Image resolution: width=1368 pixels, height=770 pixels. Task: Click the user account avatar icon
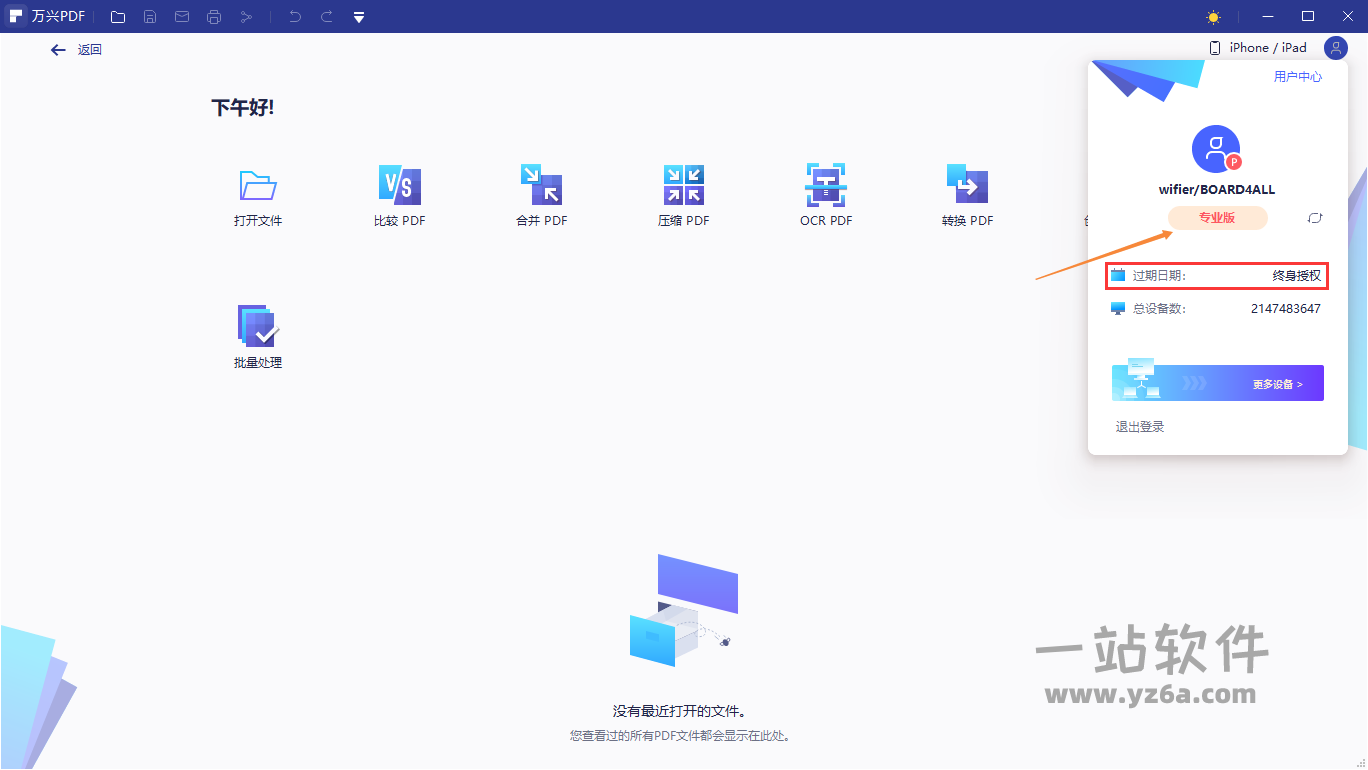1336,47
